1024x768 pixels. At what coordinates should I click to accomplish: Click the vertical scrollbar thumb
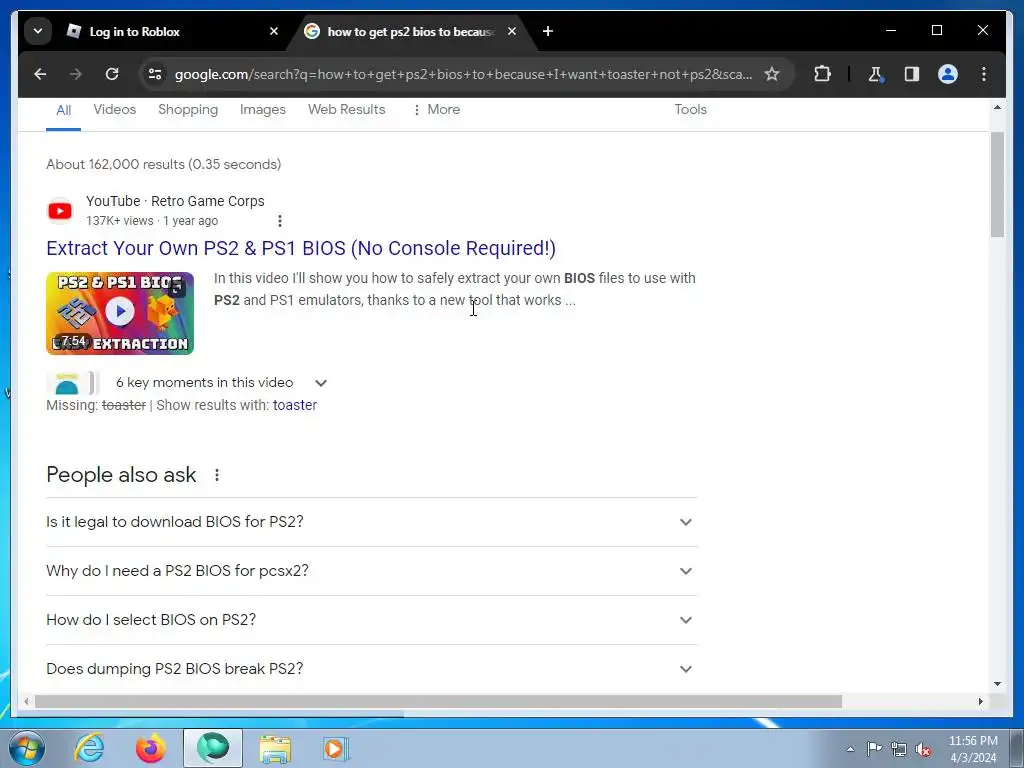click(x=997, y=185)
